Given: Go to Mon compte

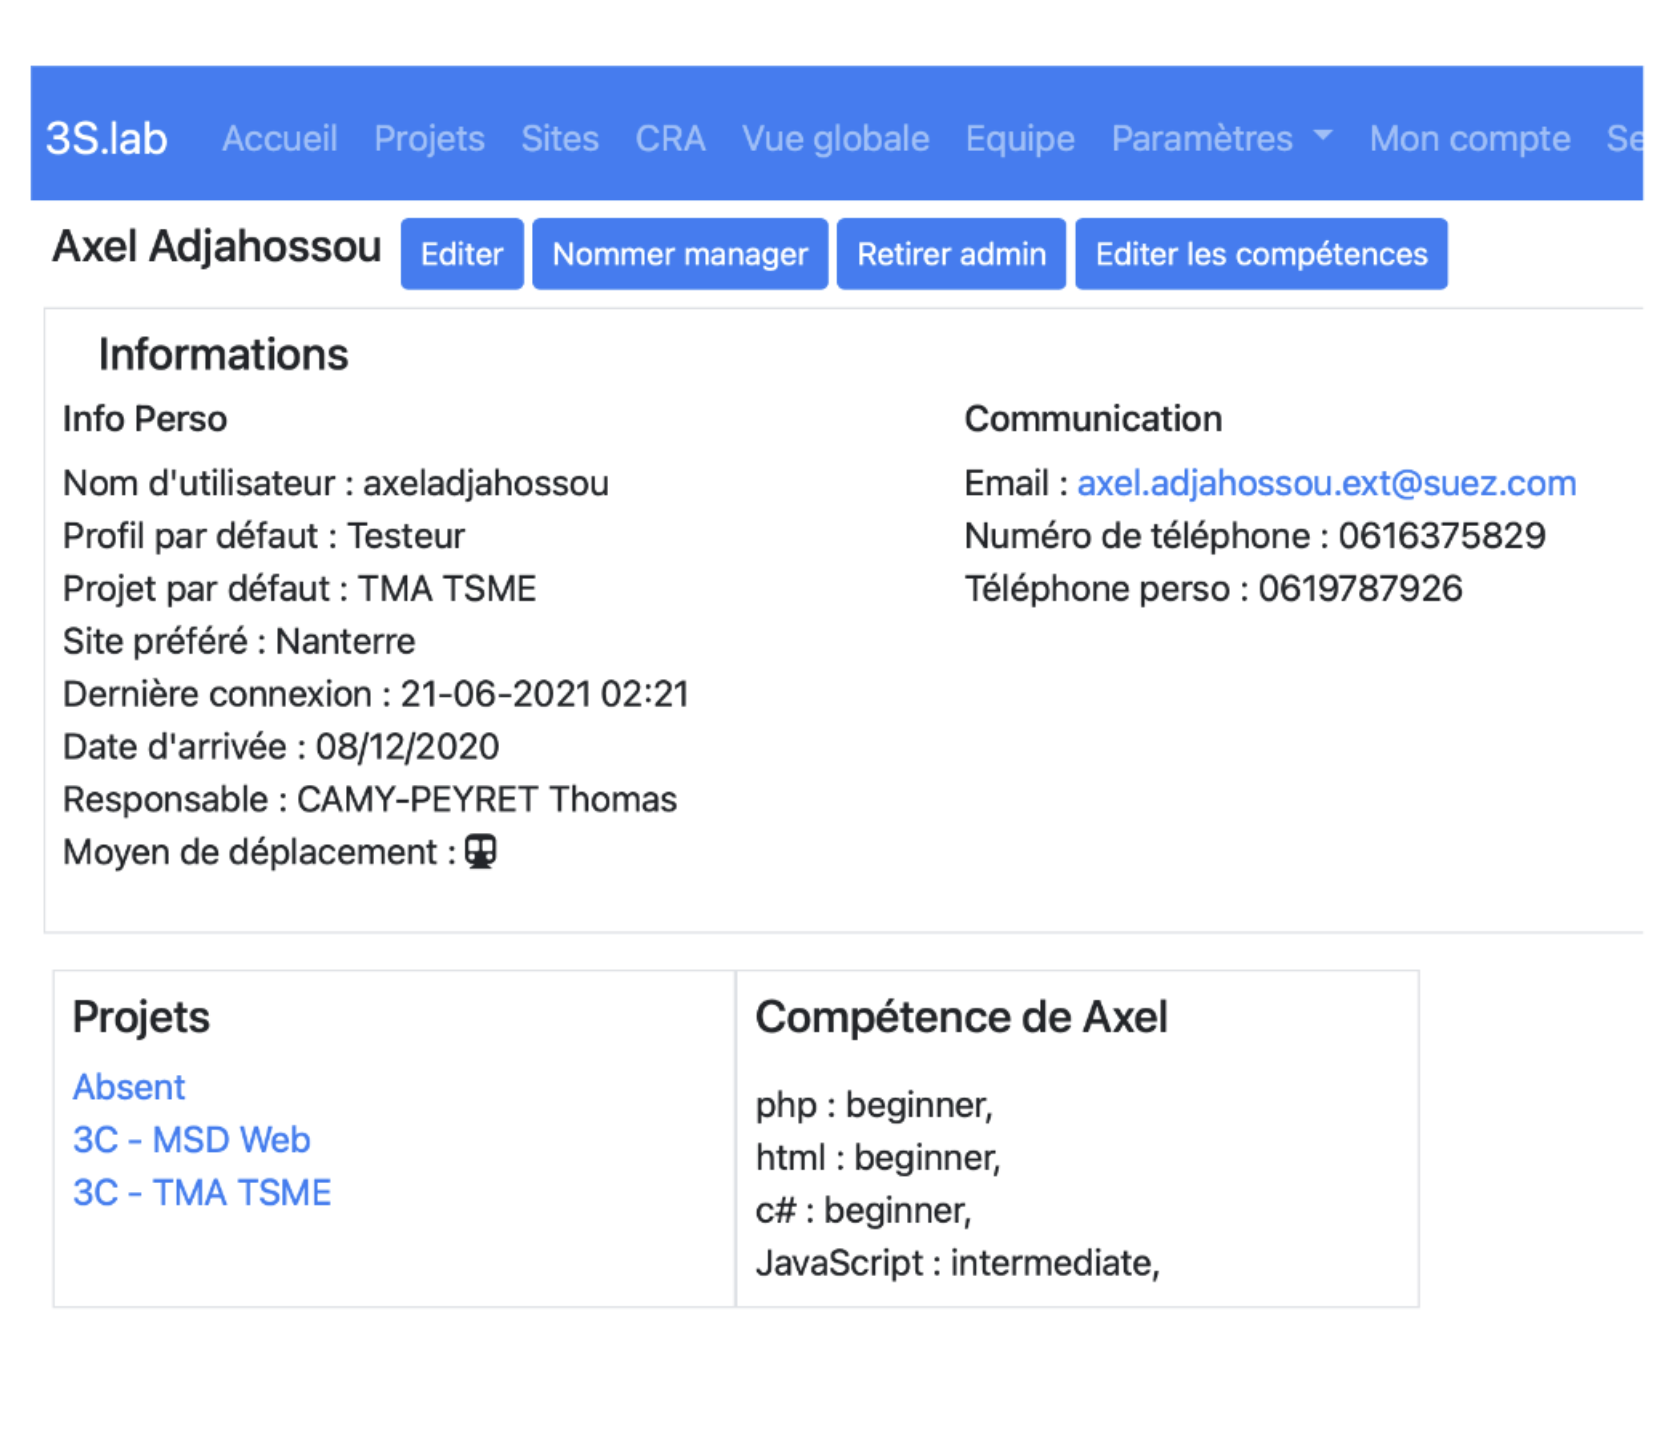Looking at the screenshot, I should click(1470, 138).
